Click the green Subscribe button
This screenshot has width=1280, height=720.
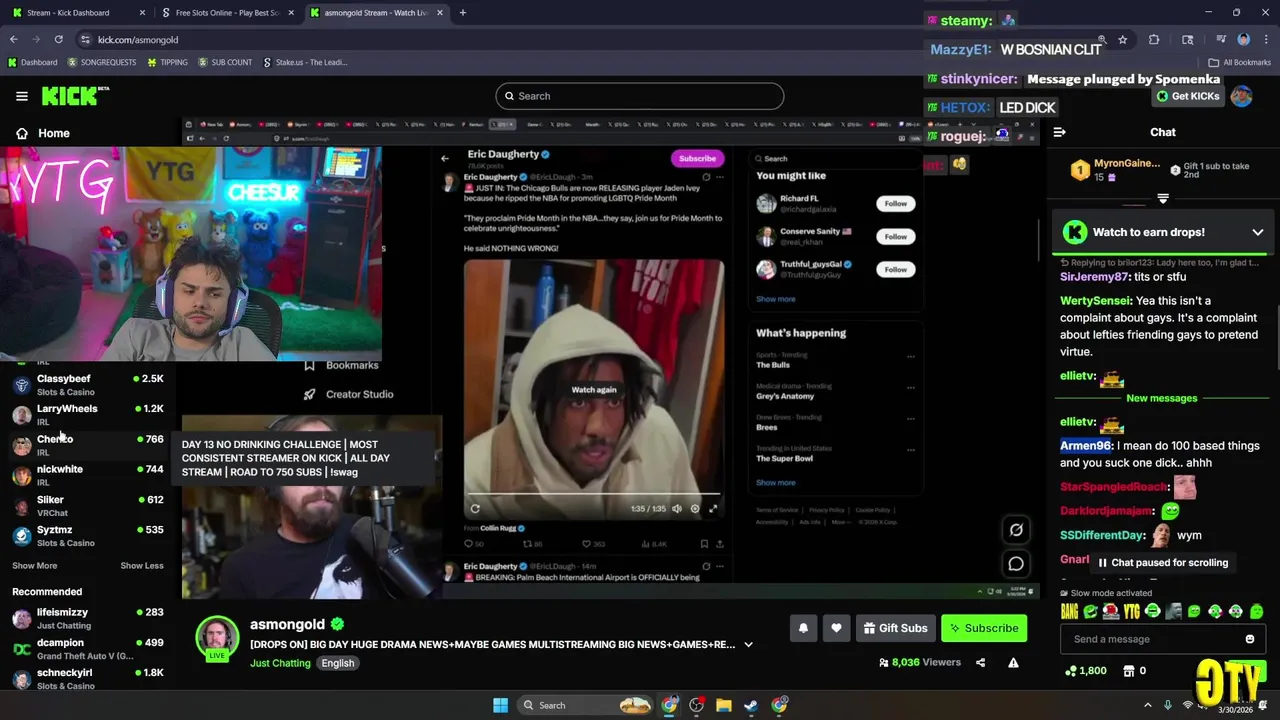tap(984, 628)
